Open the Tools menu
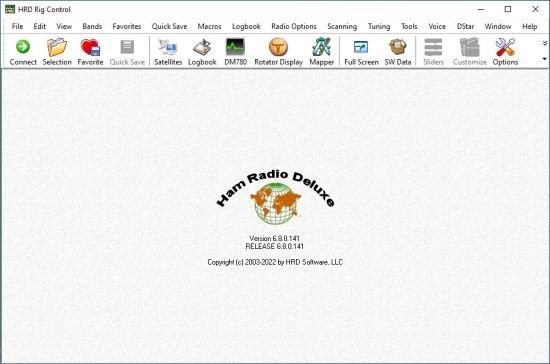This screenshot has height=364, width=550. click(409, 26)
